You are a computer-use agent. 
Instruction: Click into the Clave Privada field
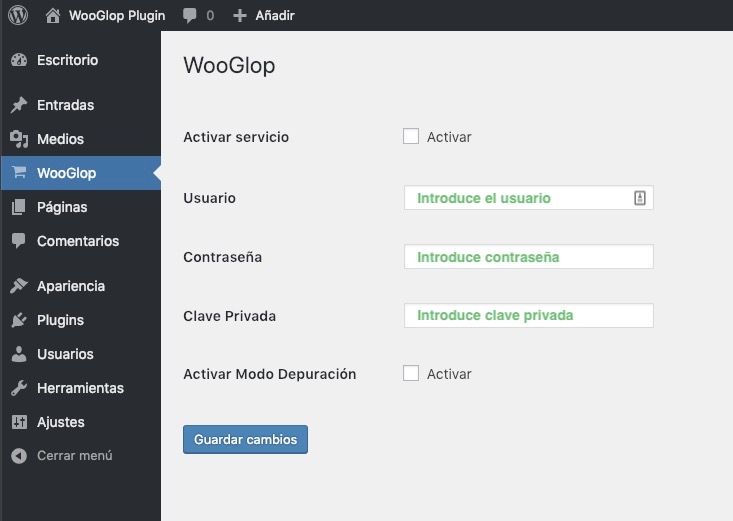pos(528,315)
